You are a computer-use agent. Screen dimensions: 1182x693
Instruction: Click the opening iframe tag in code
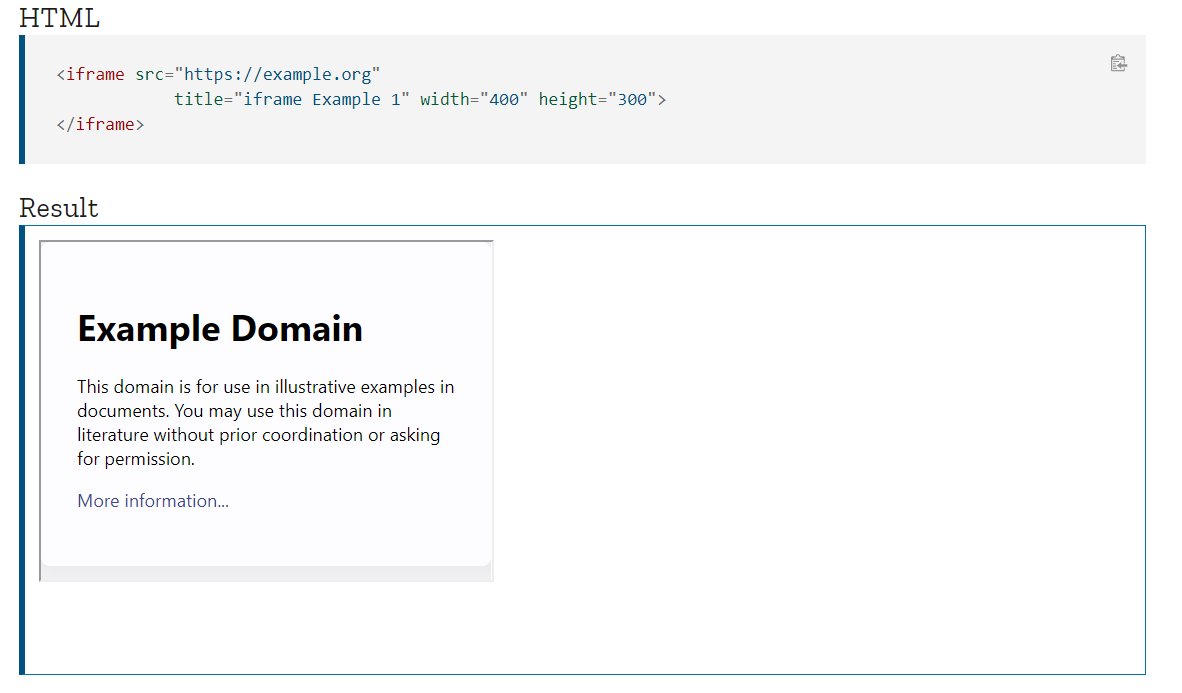pos(90,74)
